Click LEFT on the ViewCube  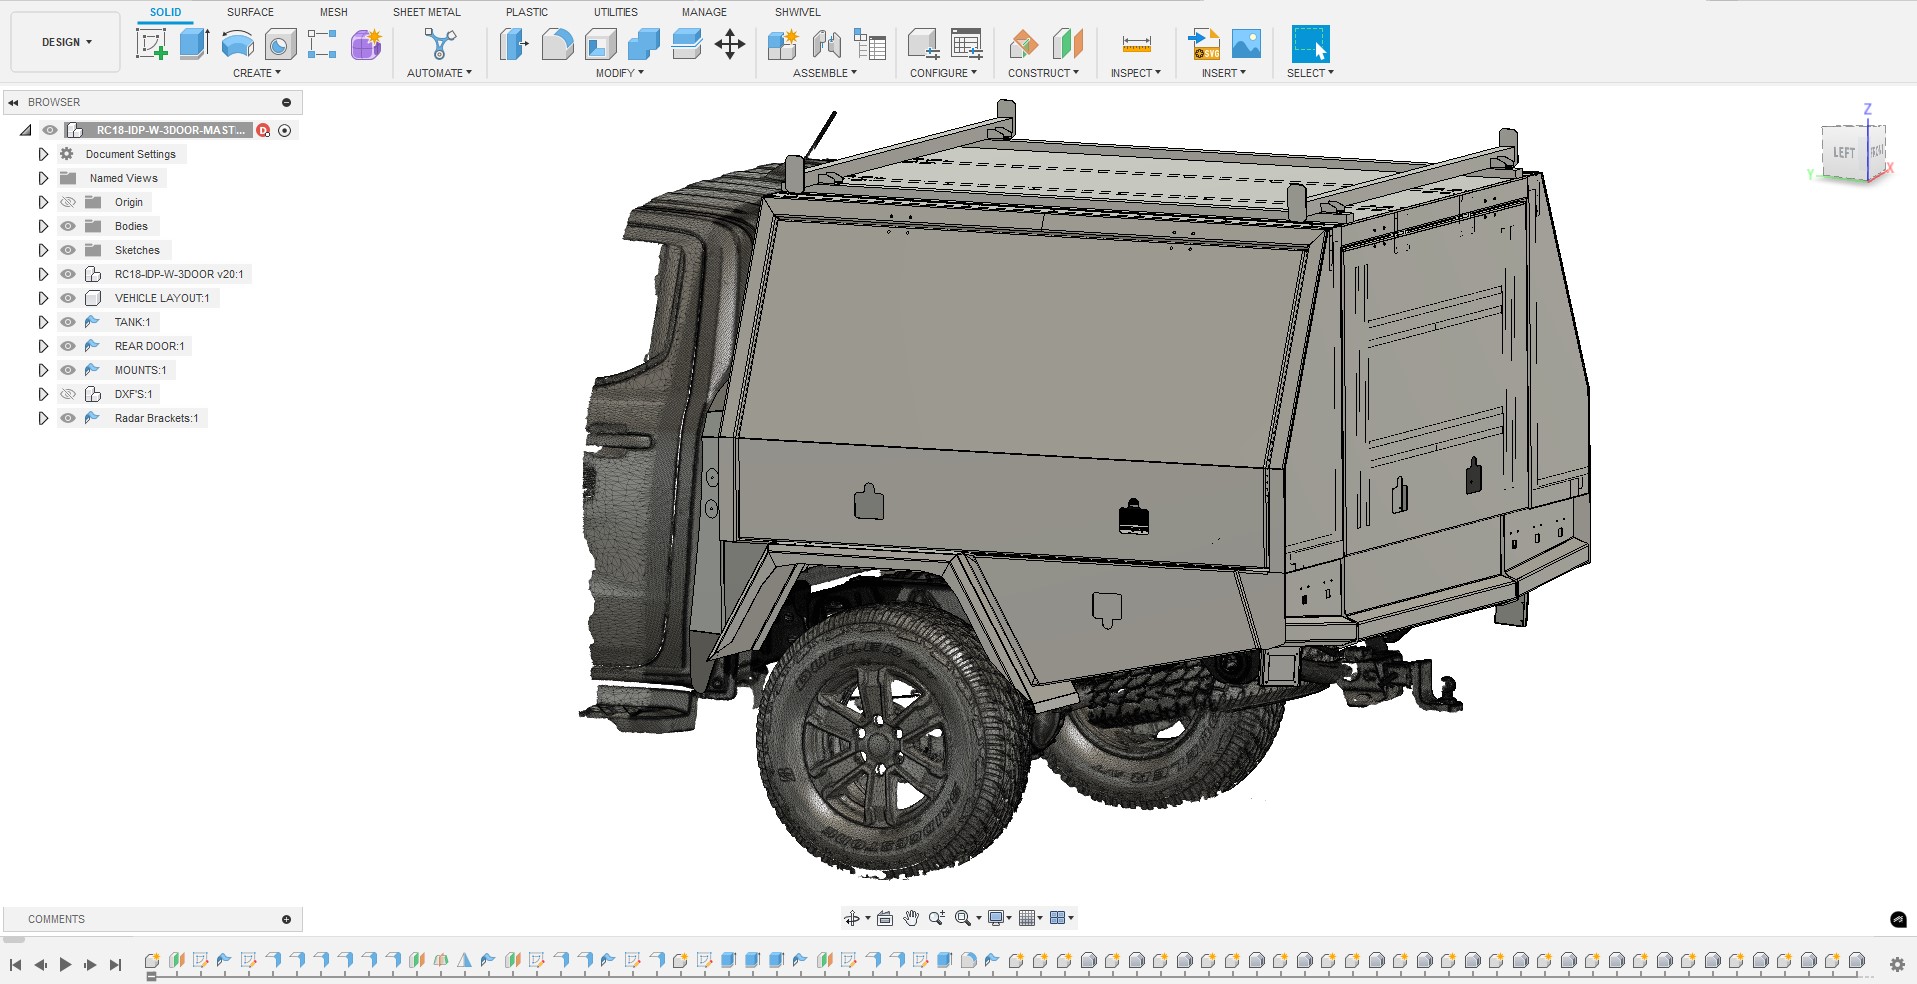click(1845, 153)
